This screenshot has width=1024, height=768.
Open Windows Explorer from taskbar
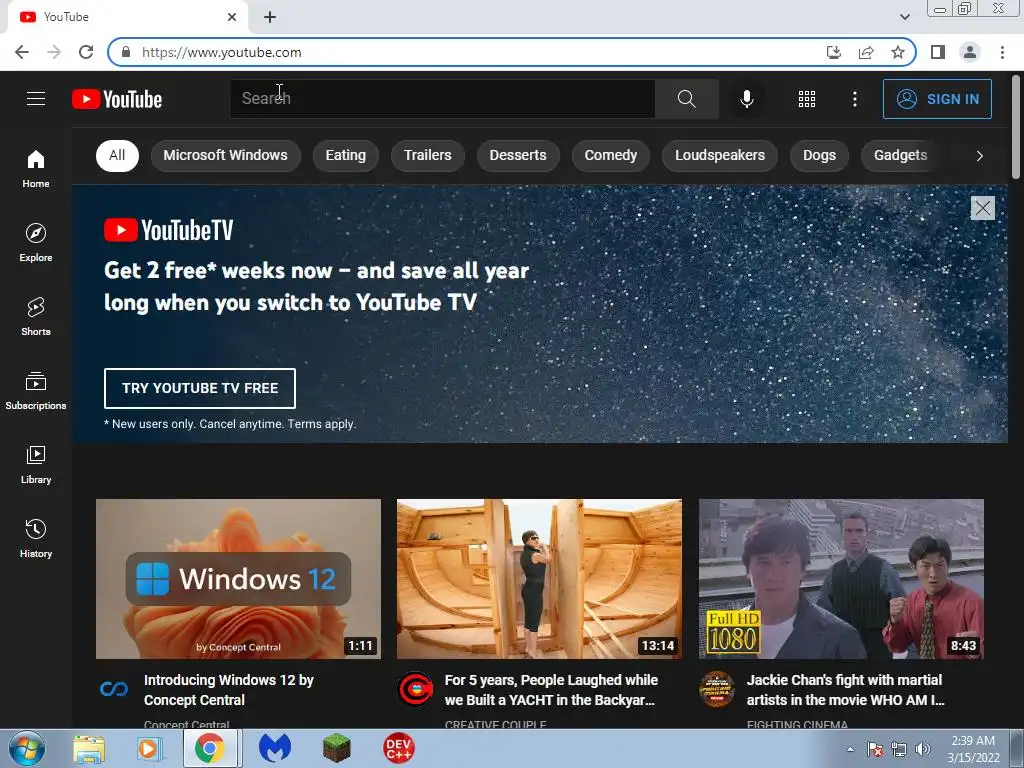point(89,748)
